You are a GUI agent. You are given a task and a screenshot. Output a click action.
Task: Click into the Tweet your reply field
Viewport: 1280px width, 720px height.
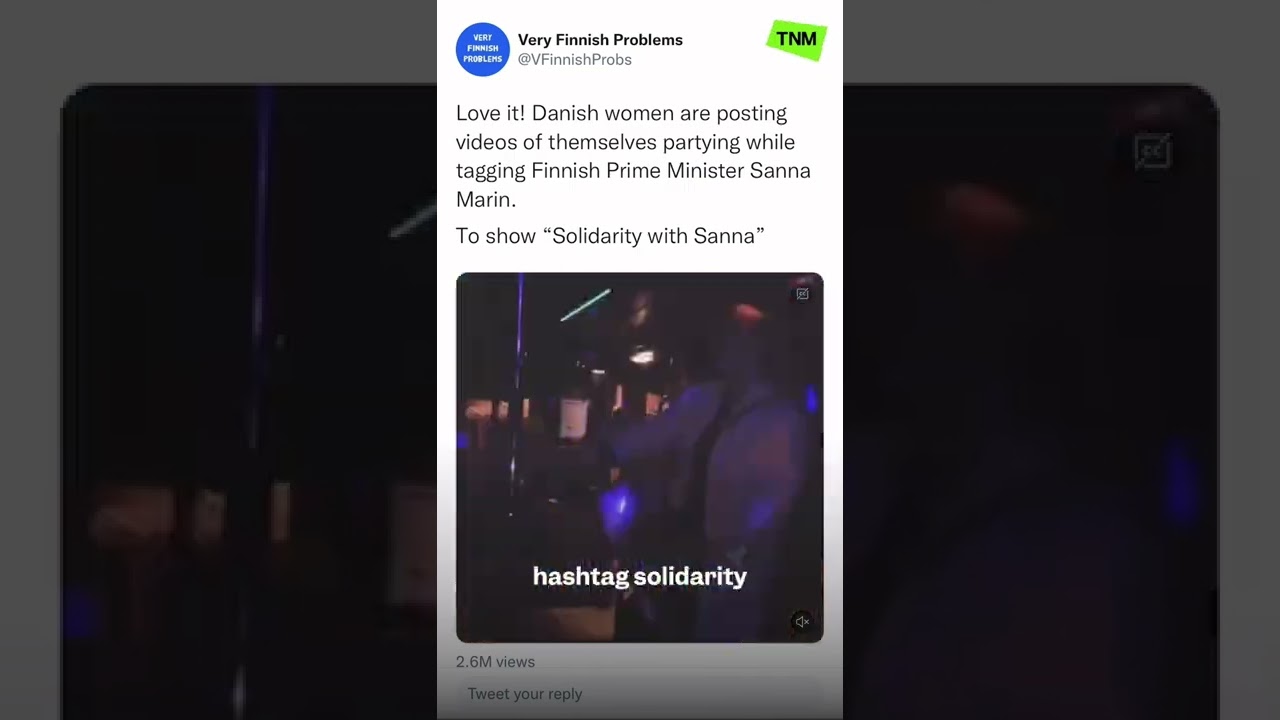click(640, 694)
